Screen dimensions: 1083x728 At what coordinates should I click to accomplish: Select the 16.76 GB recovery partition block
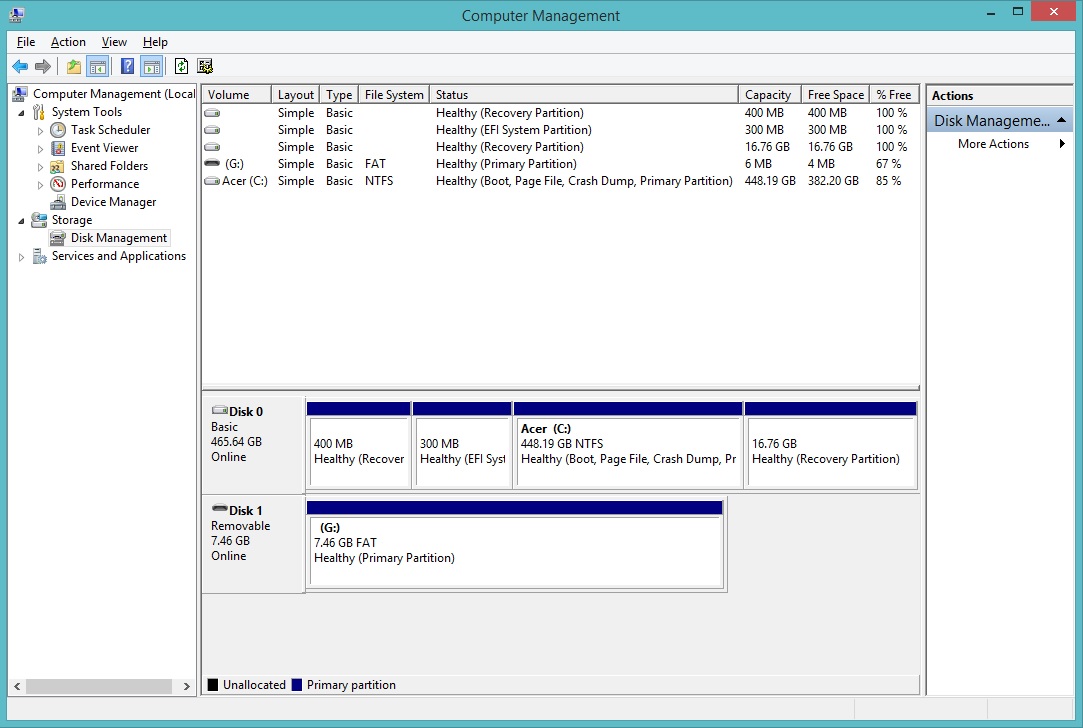[x=831, y=446]
